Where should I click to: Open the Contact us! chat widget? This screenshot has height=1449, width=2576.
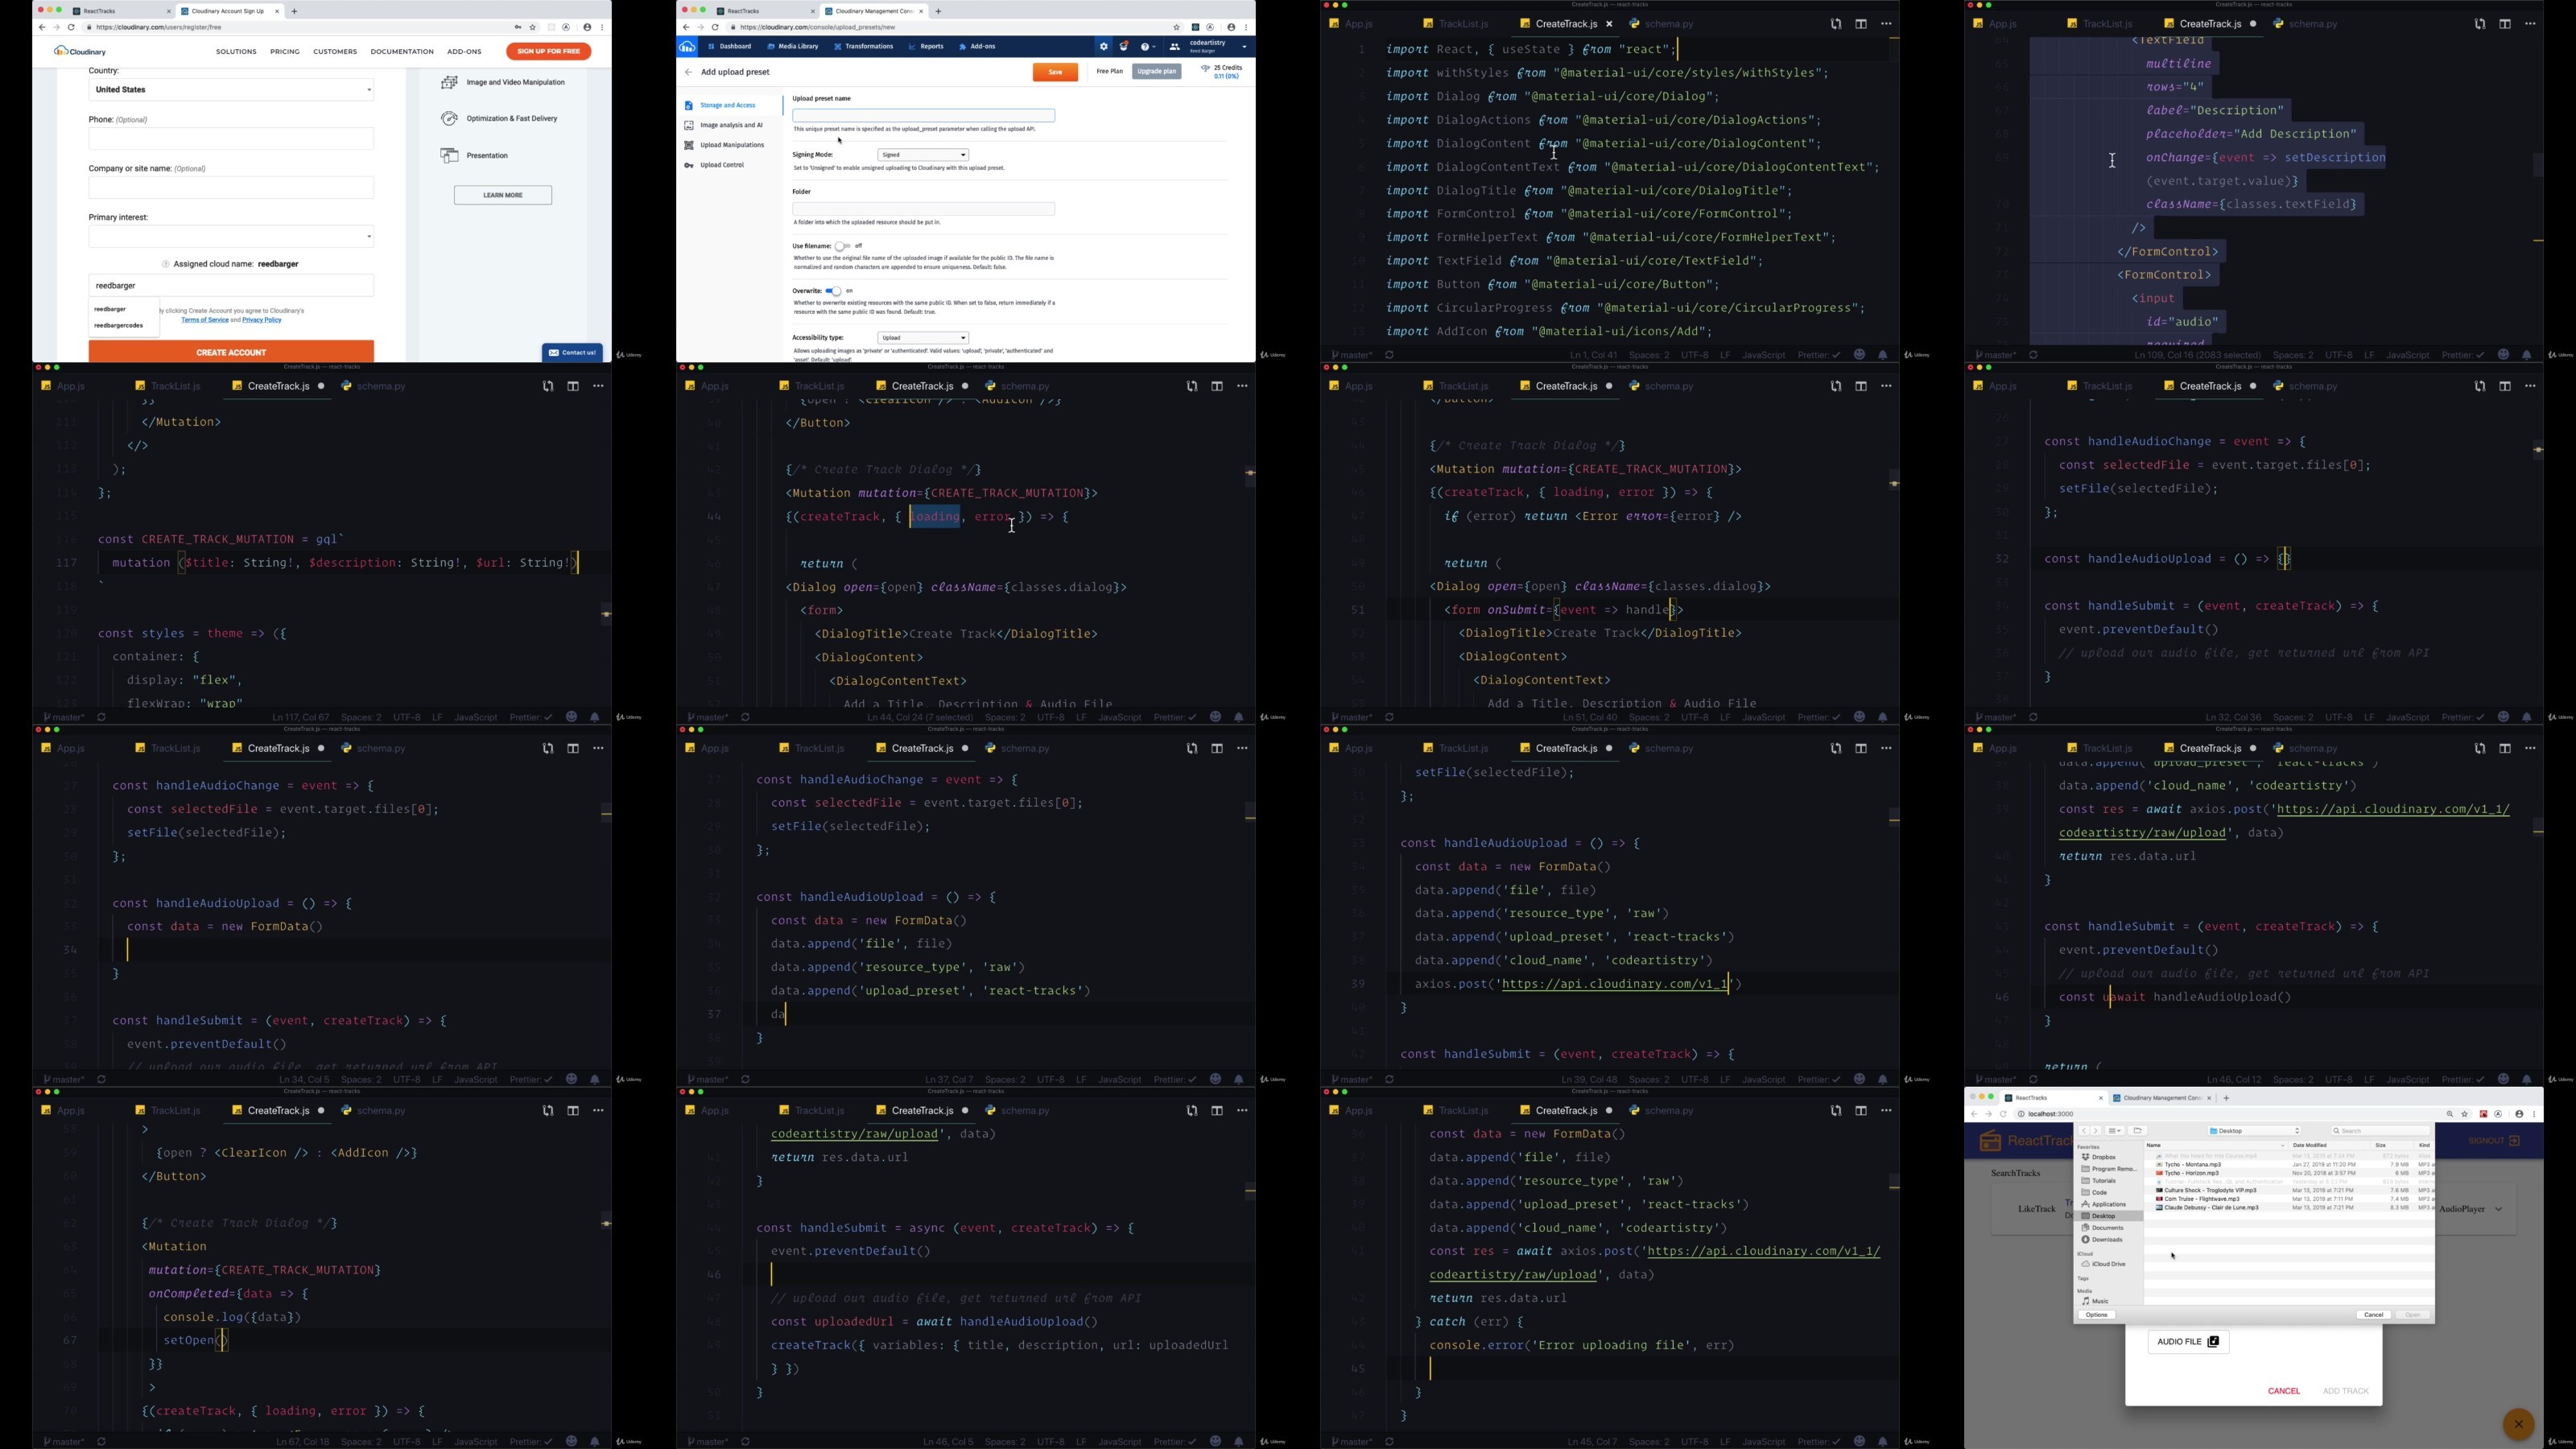[x=572, y=353]
